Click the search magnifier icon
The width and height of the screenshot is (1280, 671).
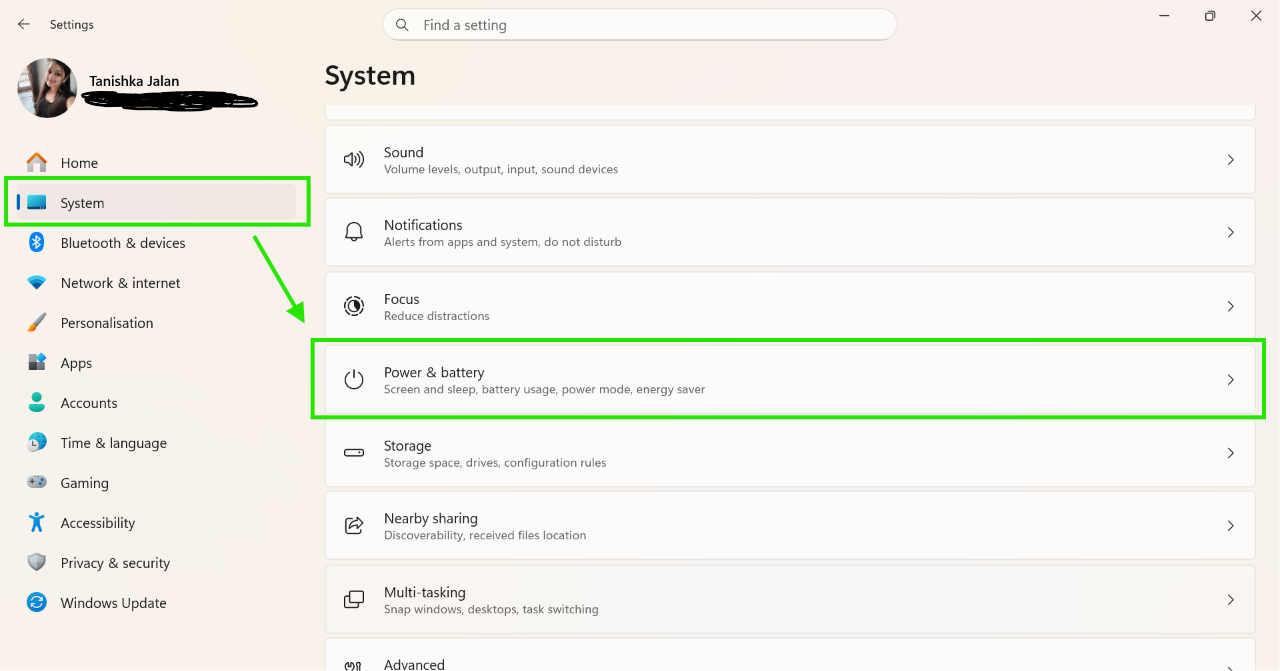click(x=403, y=25)
